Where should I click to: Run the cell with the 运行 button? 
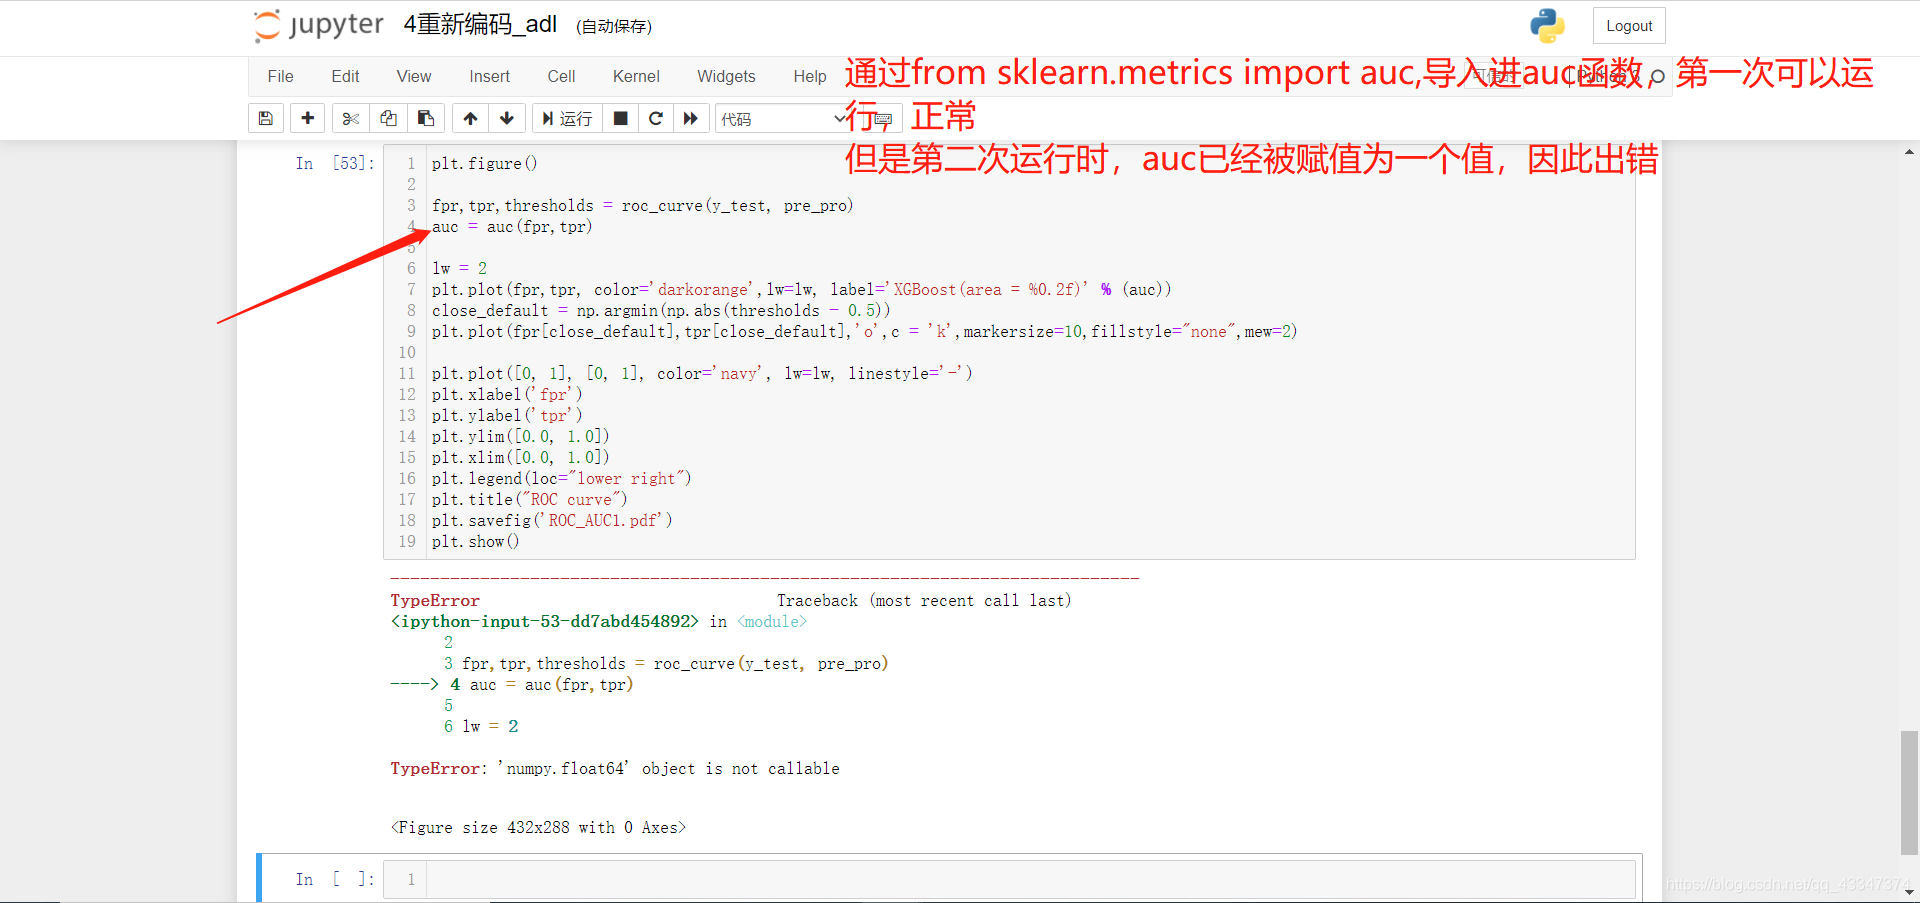[567, 118]
